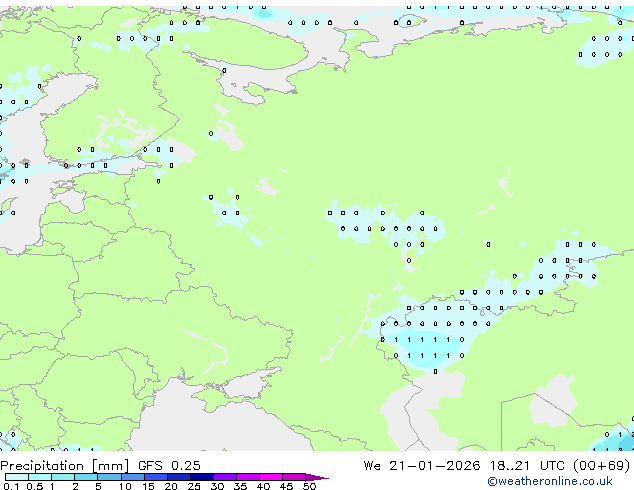Viewport: 634px width, 490px height.
Task: Click the '18..21 UTC' time range text
Action: click(529, 465)
